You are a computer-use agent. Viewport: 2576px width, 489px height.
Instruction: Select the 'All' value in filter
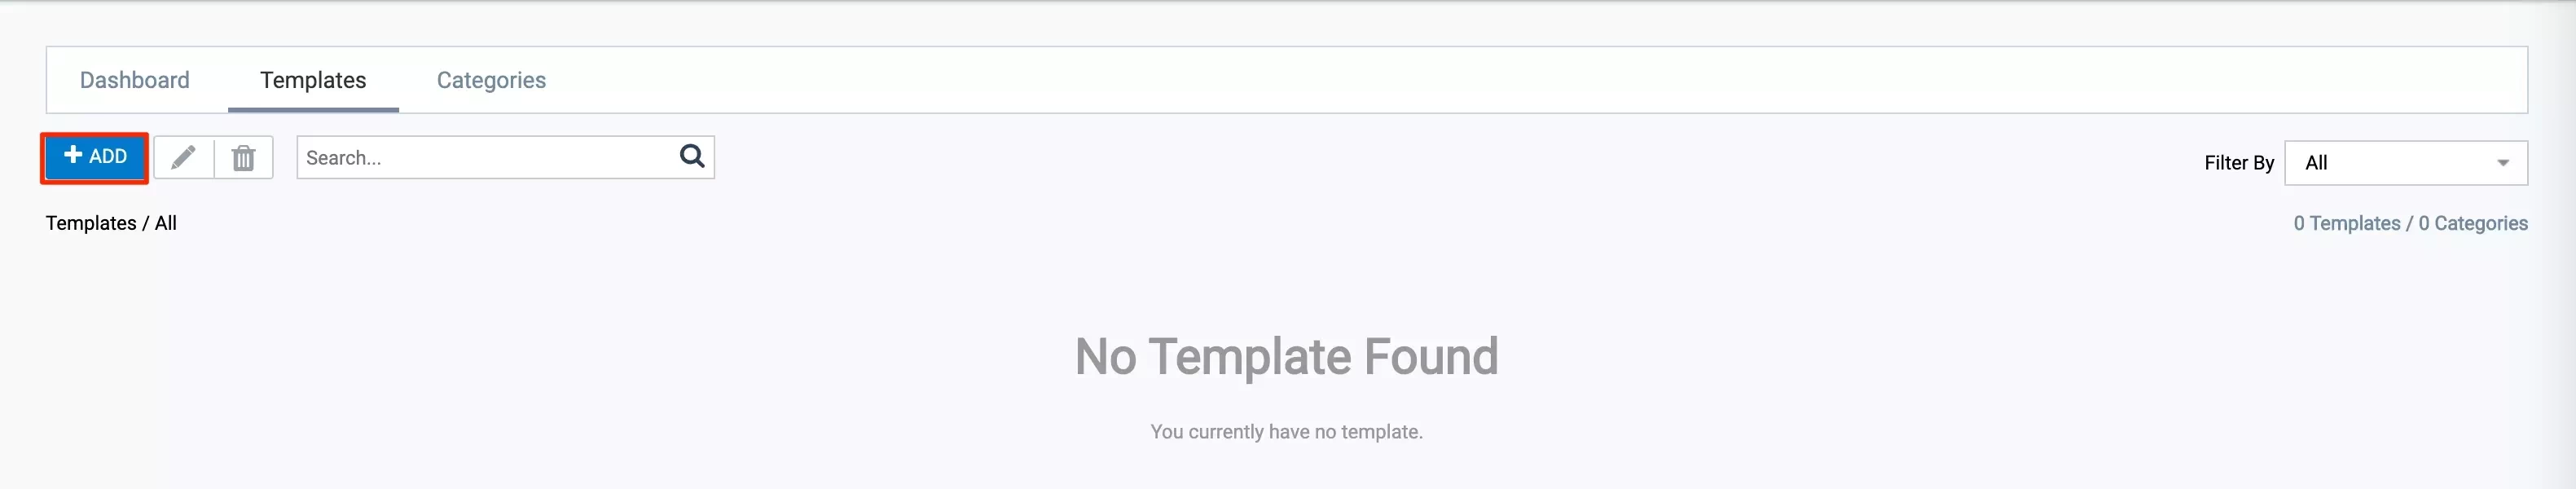[2316, 163]
